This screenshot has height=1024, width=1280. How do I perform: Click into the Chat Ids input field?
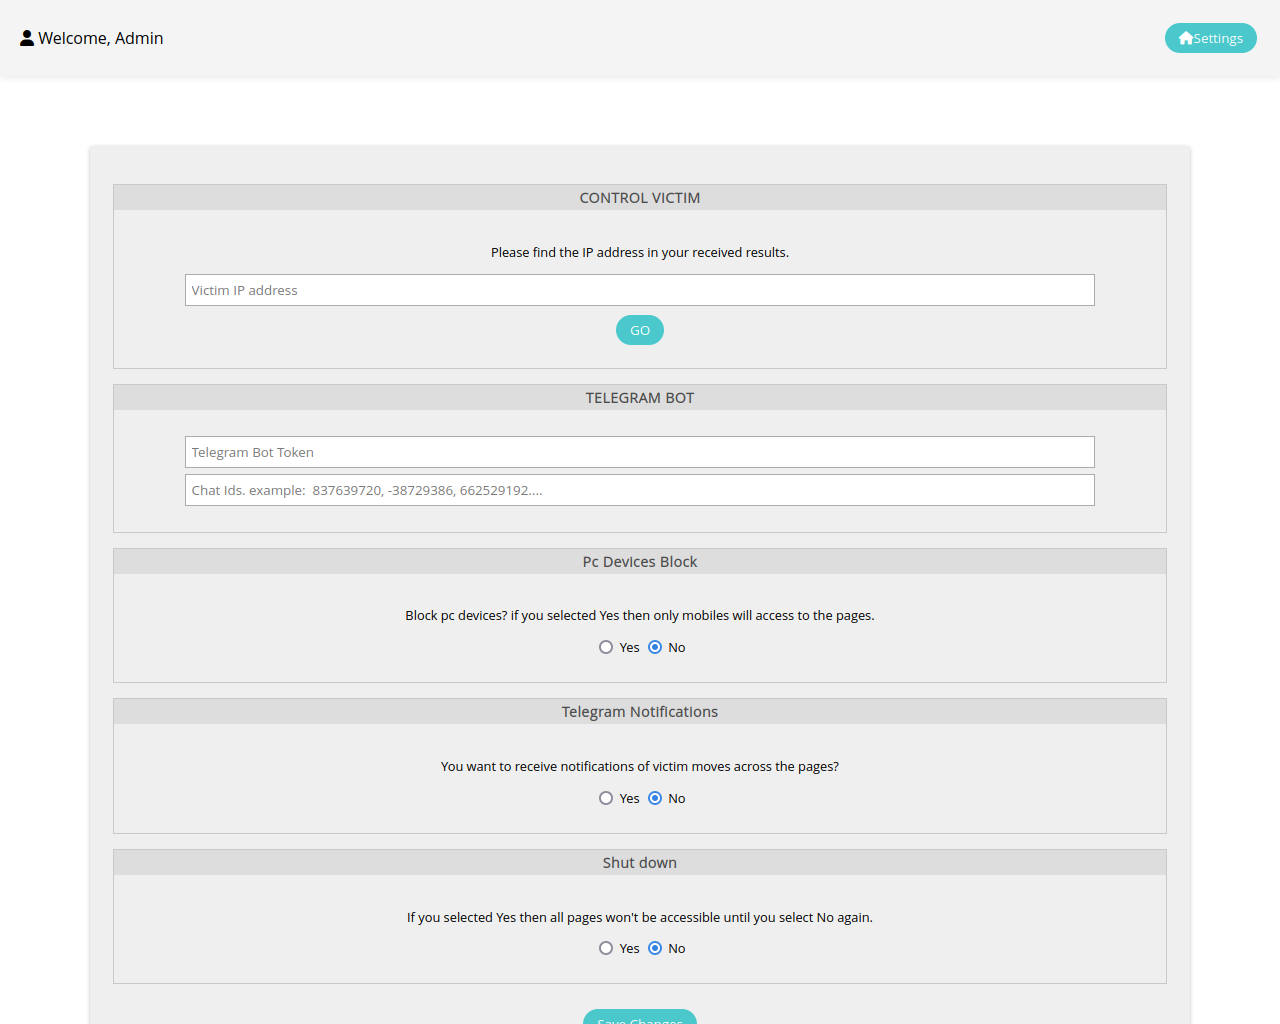click(x=640, y=490)
